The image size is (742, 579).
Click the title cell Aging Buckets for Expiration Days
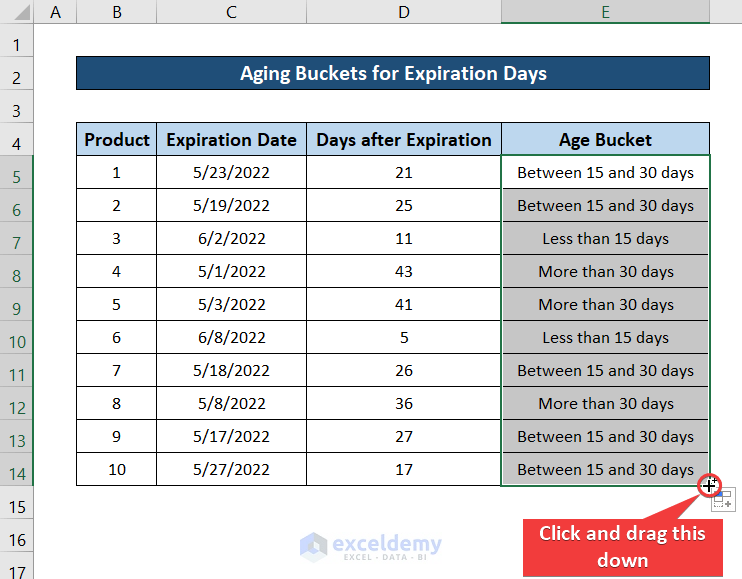392,73
